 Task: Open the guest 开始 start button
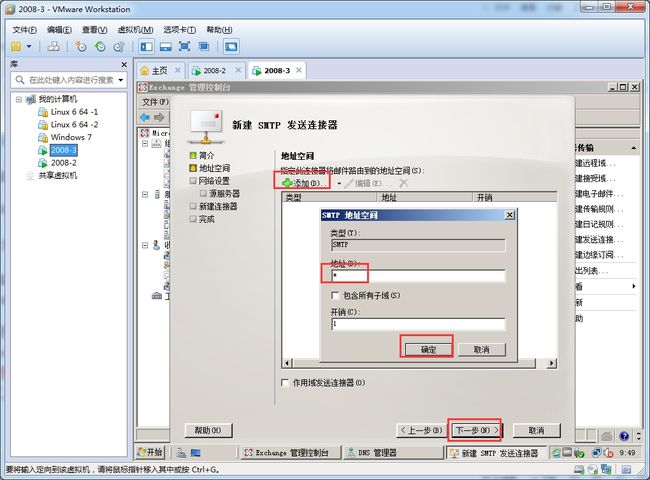(150, 452)
